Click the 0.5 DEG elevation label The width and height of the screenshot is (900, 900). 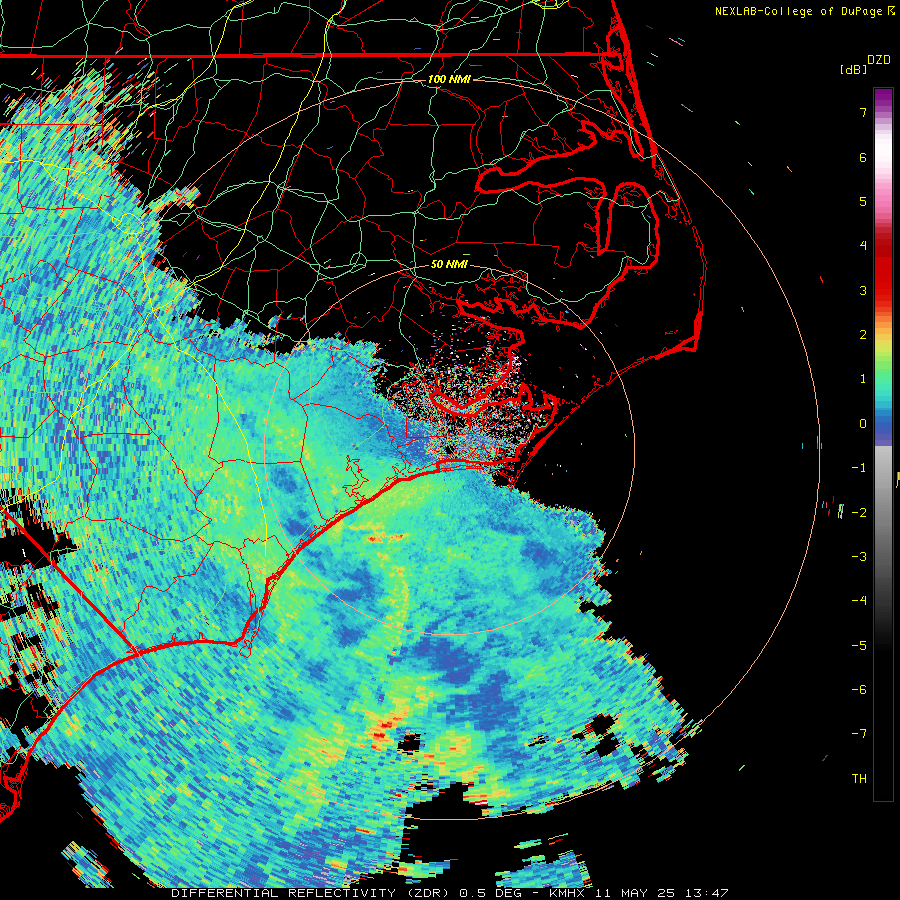490,893
